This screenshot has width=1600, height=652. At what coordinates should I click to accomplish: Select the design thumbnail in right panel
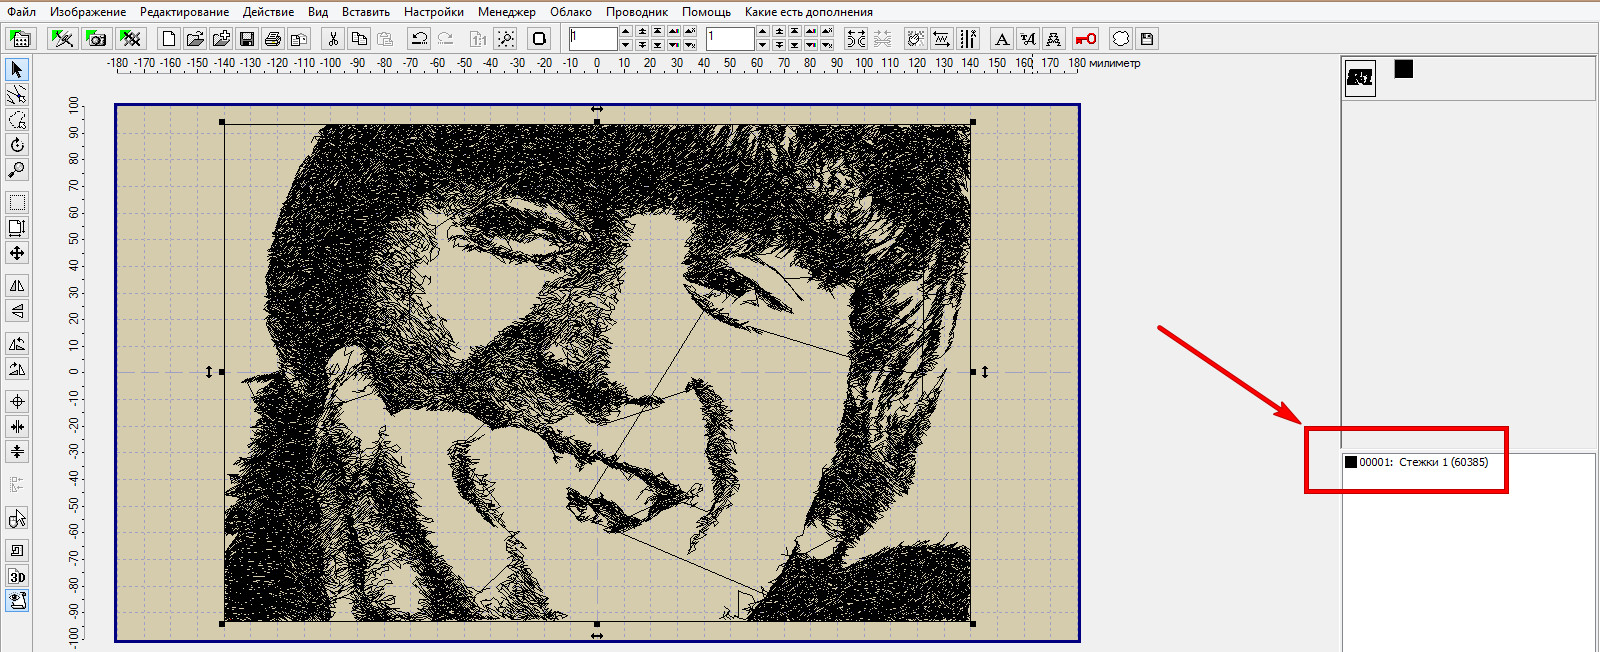[x=1360, y=77]
